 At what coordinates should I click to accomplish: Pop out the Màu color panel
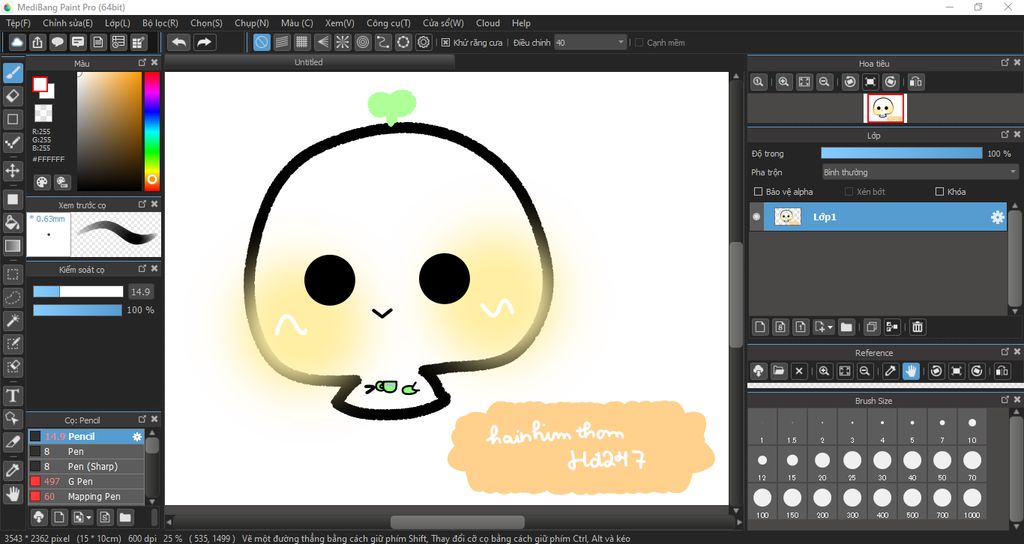142,63
